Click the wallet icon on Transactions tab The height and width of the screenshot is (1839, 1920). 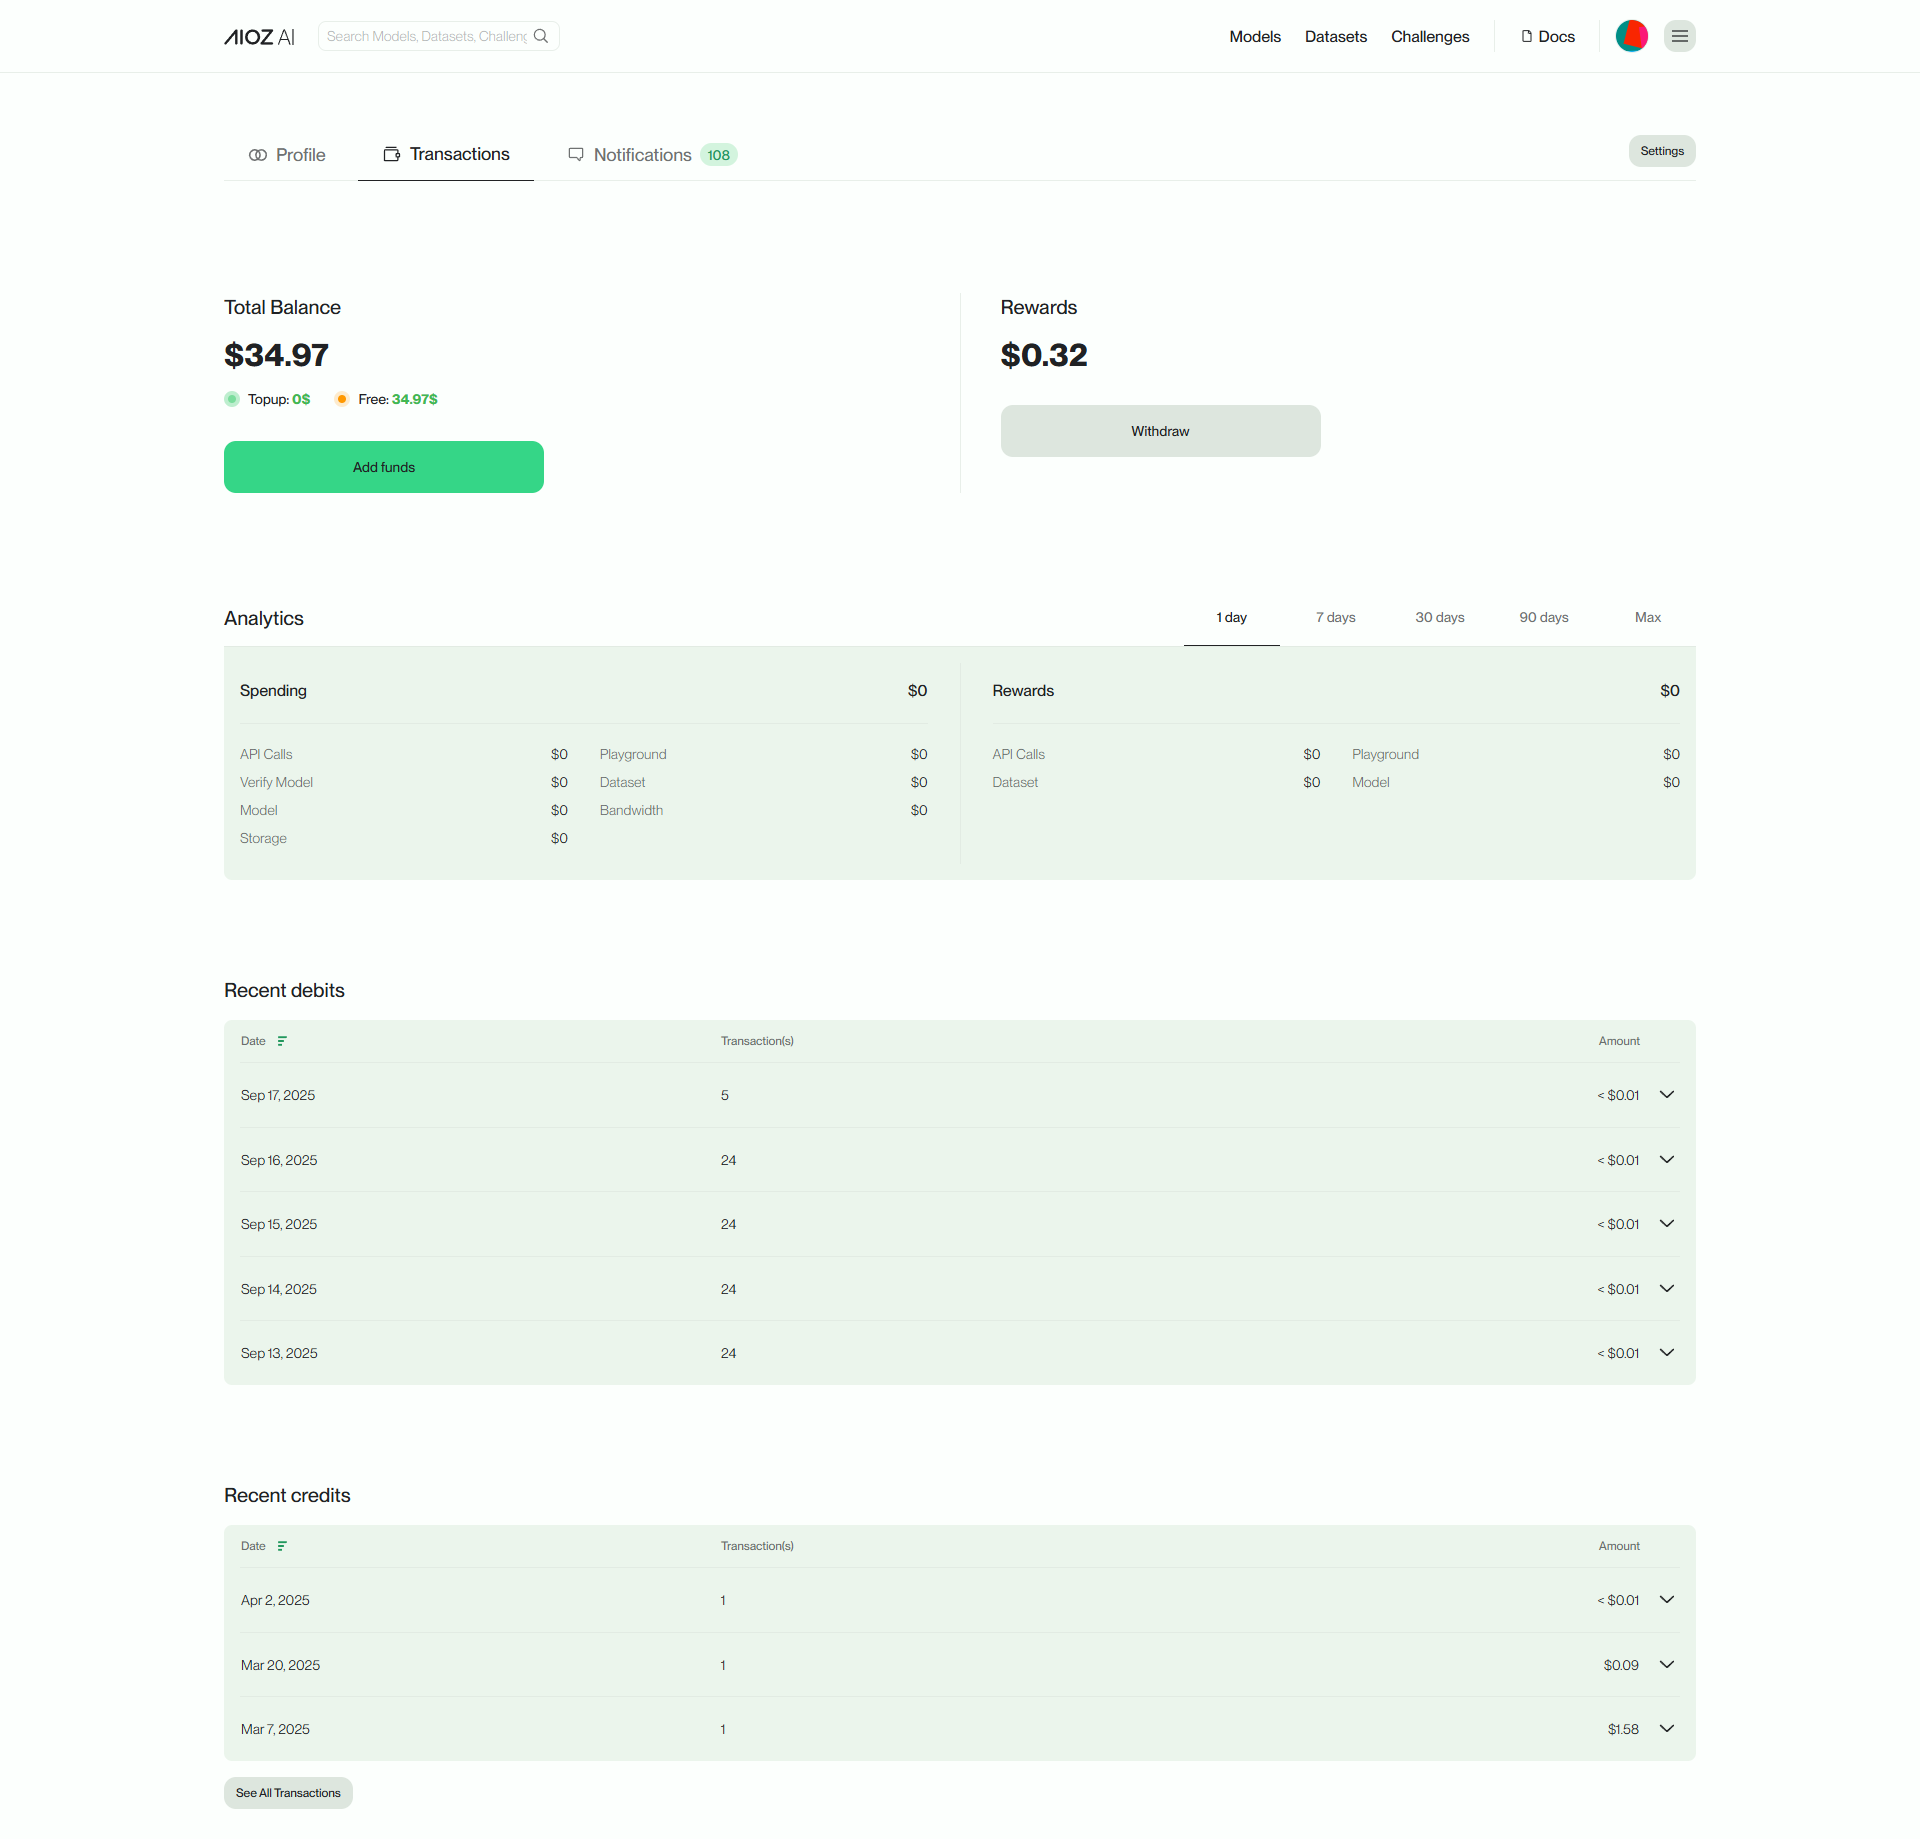[390, 155]
